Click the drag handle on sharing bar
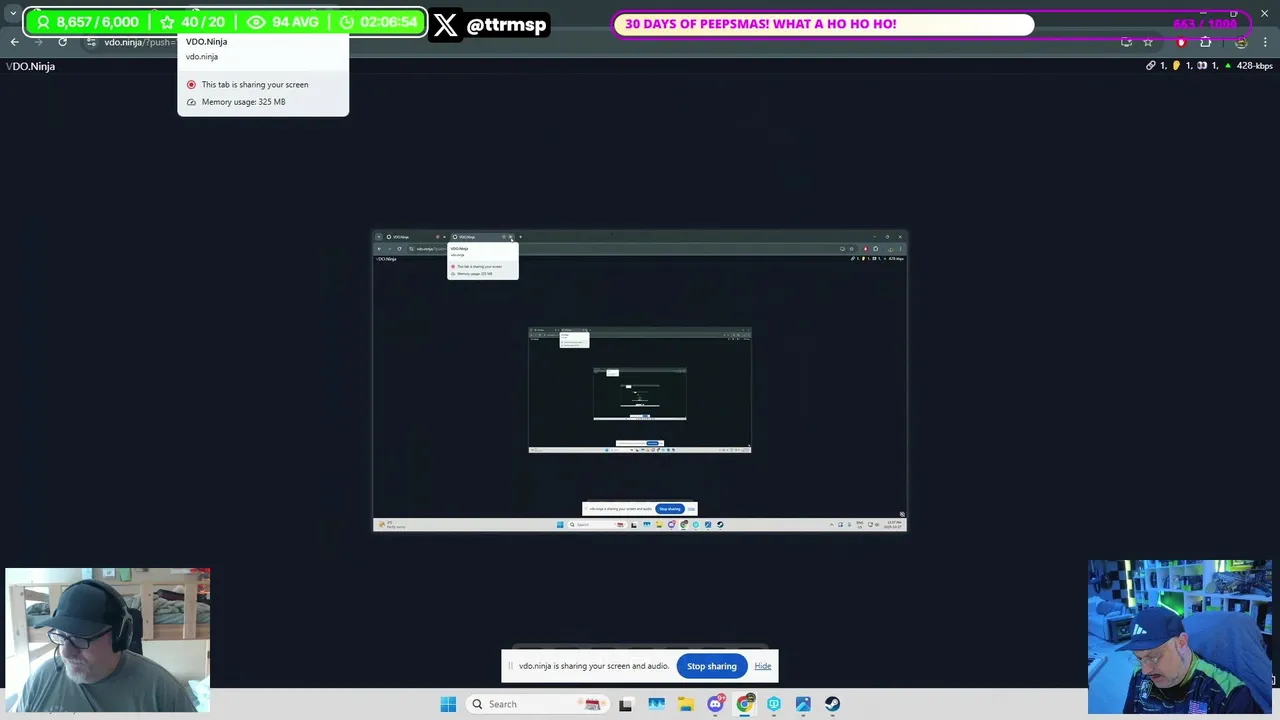The image size is (1280, 720). [510, 666]
